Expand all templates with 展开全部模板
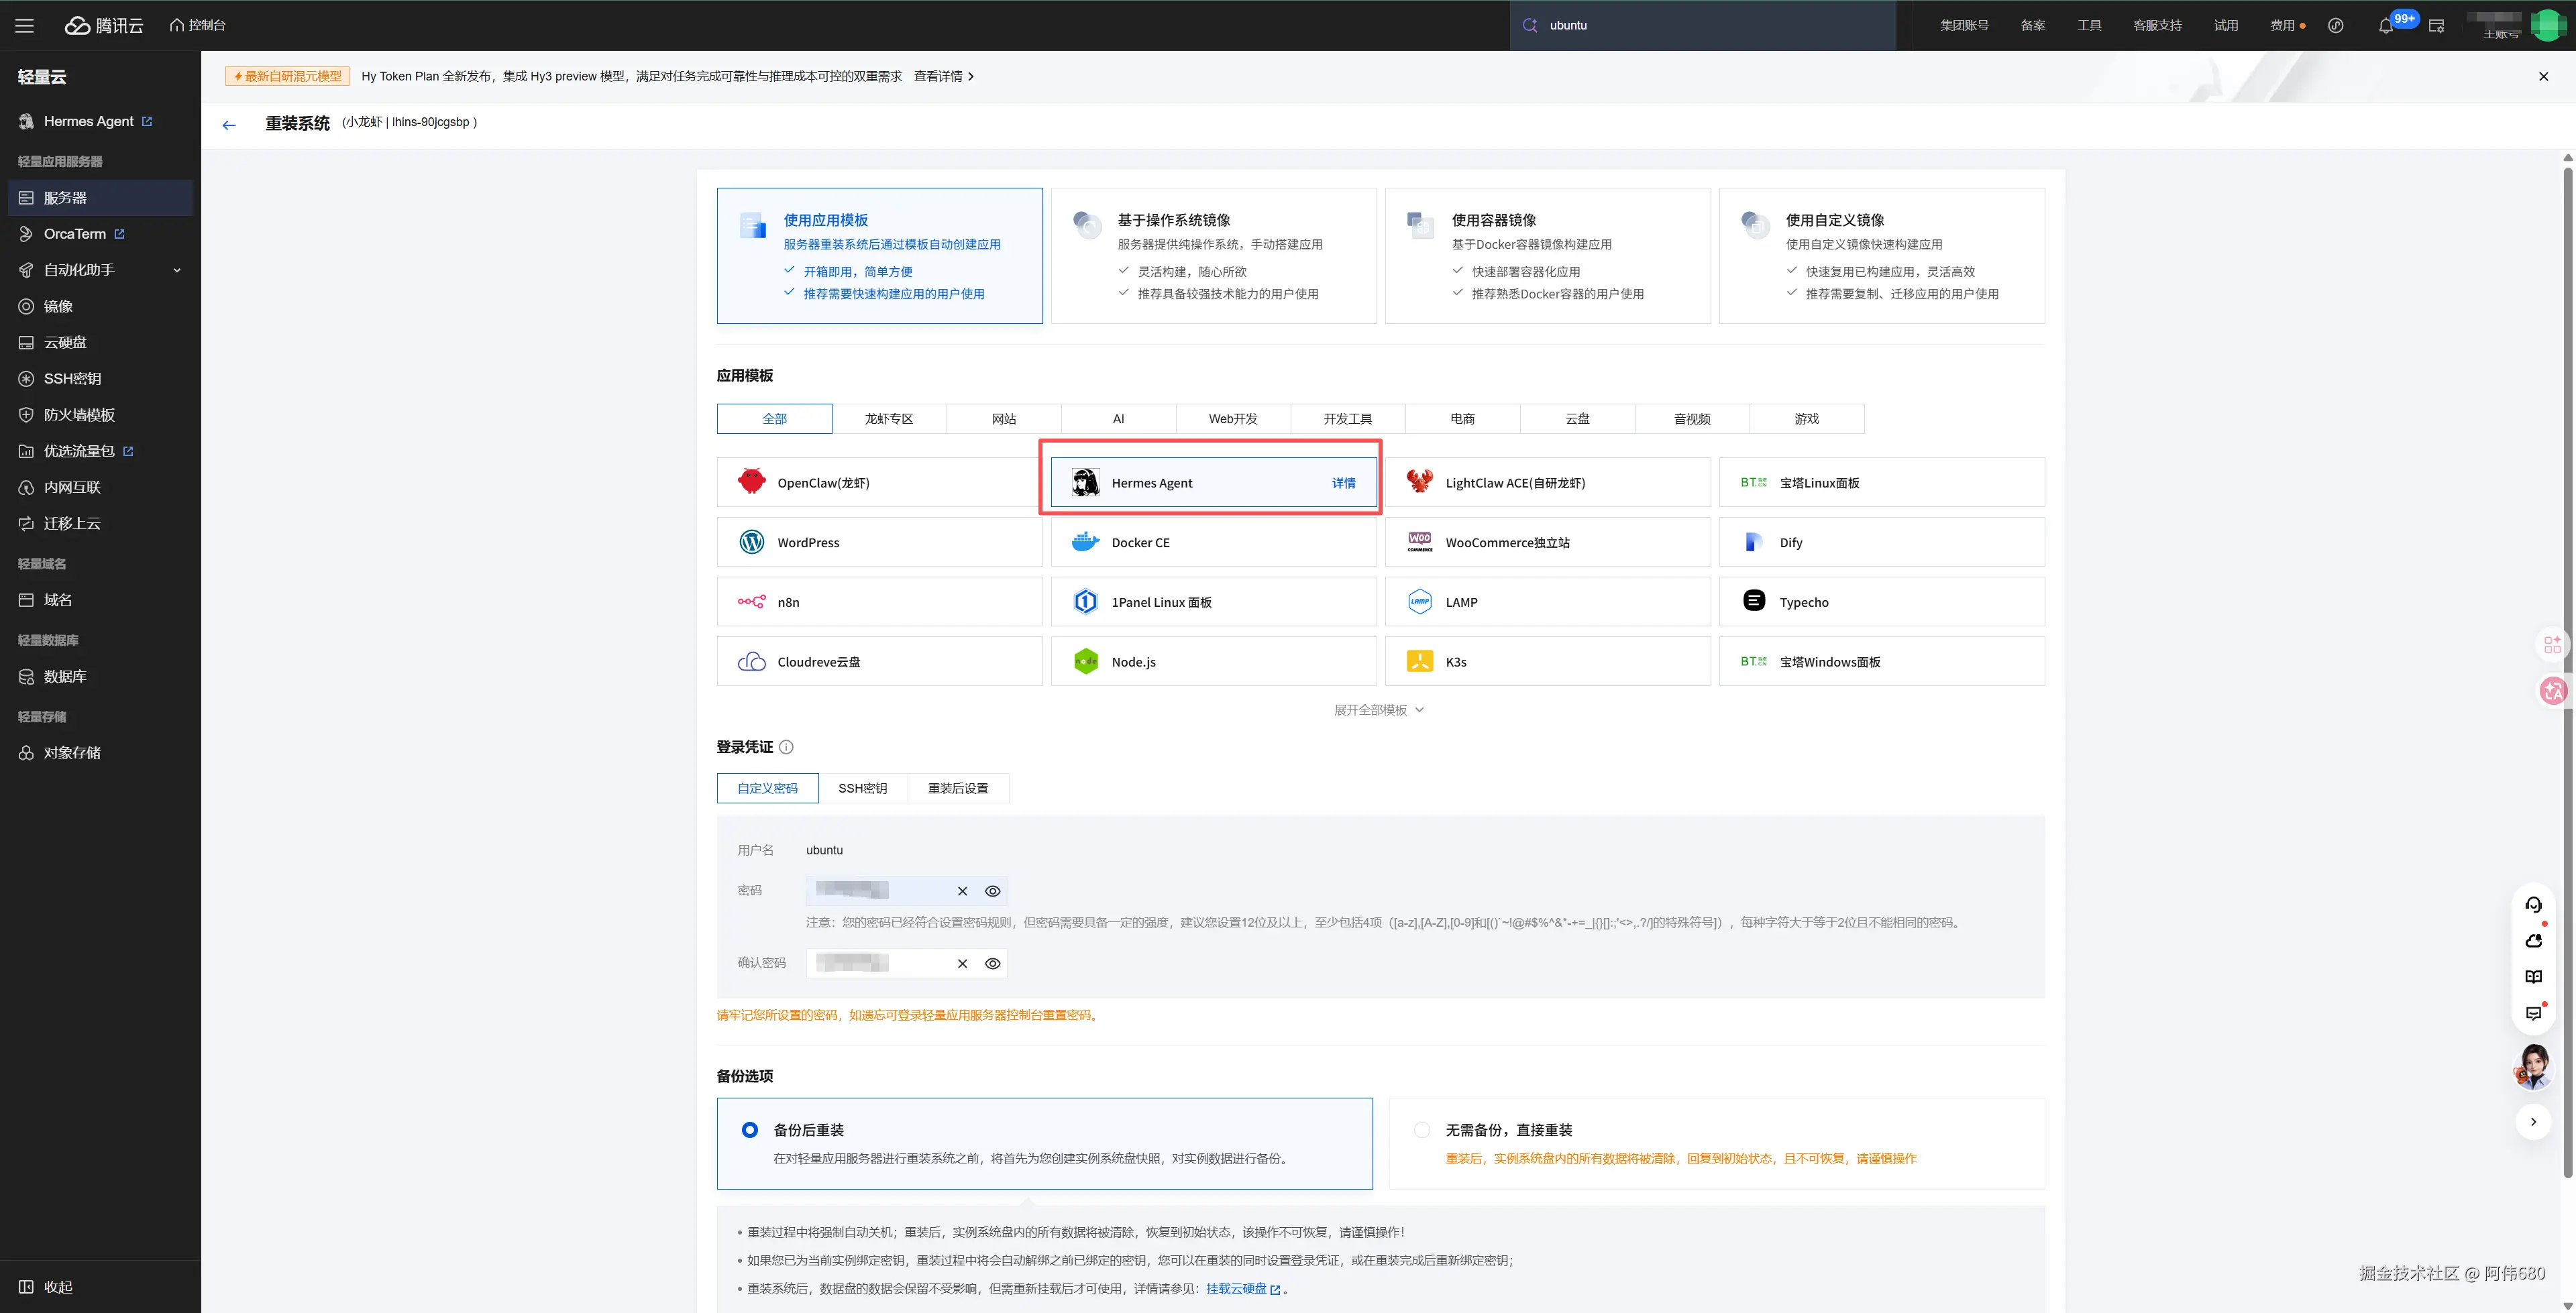Image resolution: width=2576 pixels, height=1313 pixels. [x=1379, y=710]
